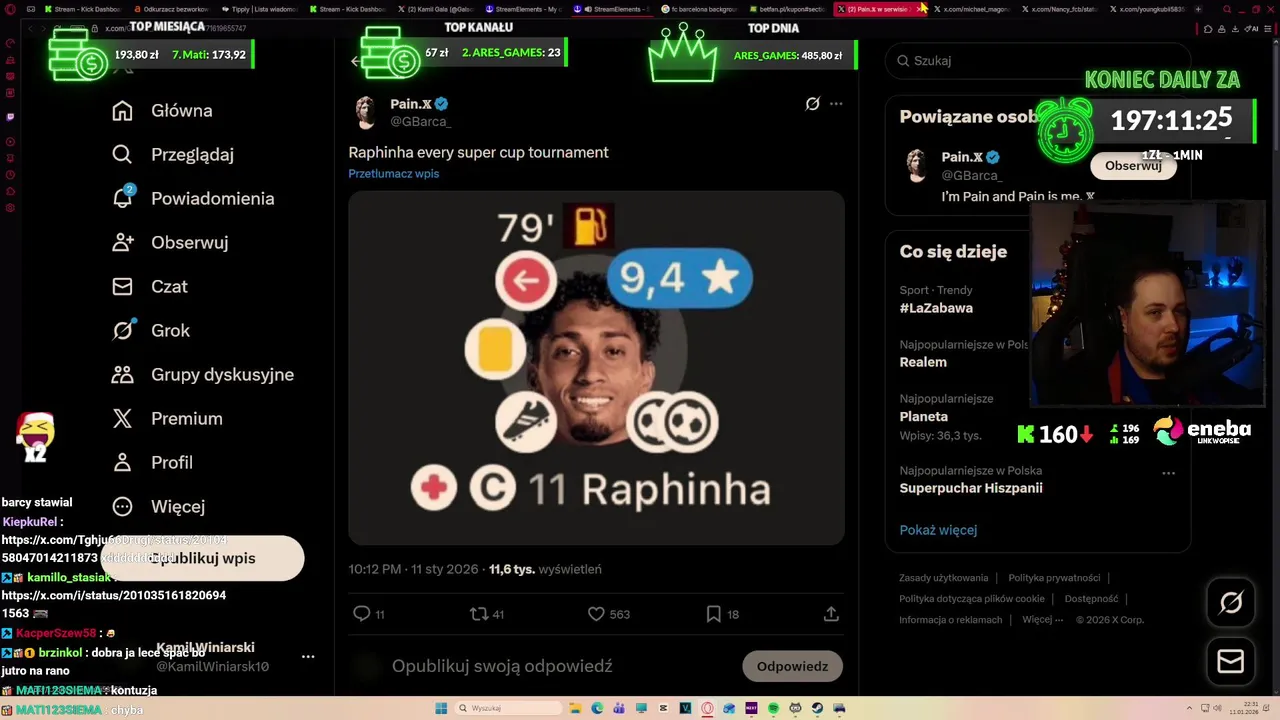
Task: Open Grupy dyskusyjne communities icon
Action: (x=122, y=375)
